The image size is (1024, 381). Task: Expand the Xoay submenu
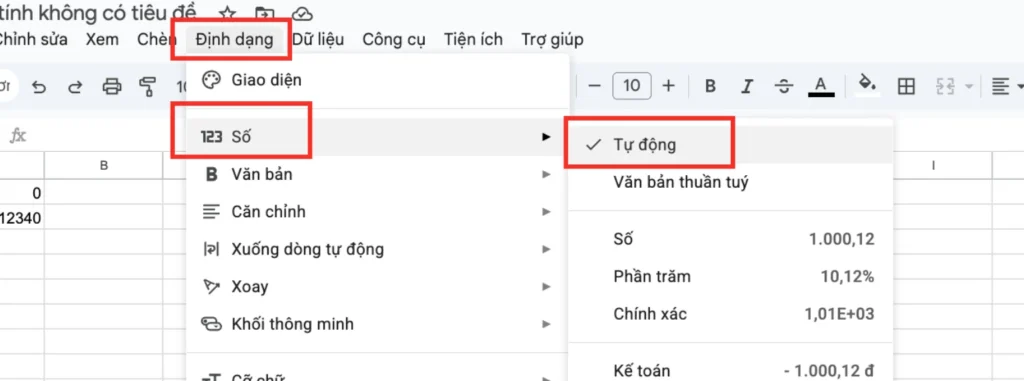377,286
